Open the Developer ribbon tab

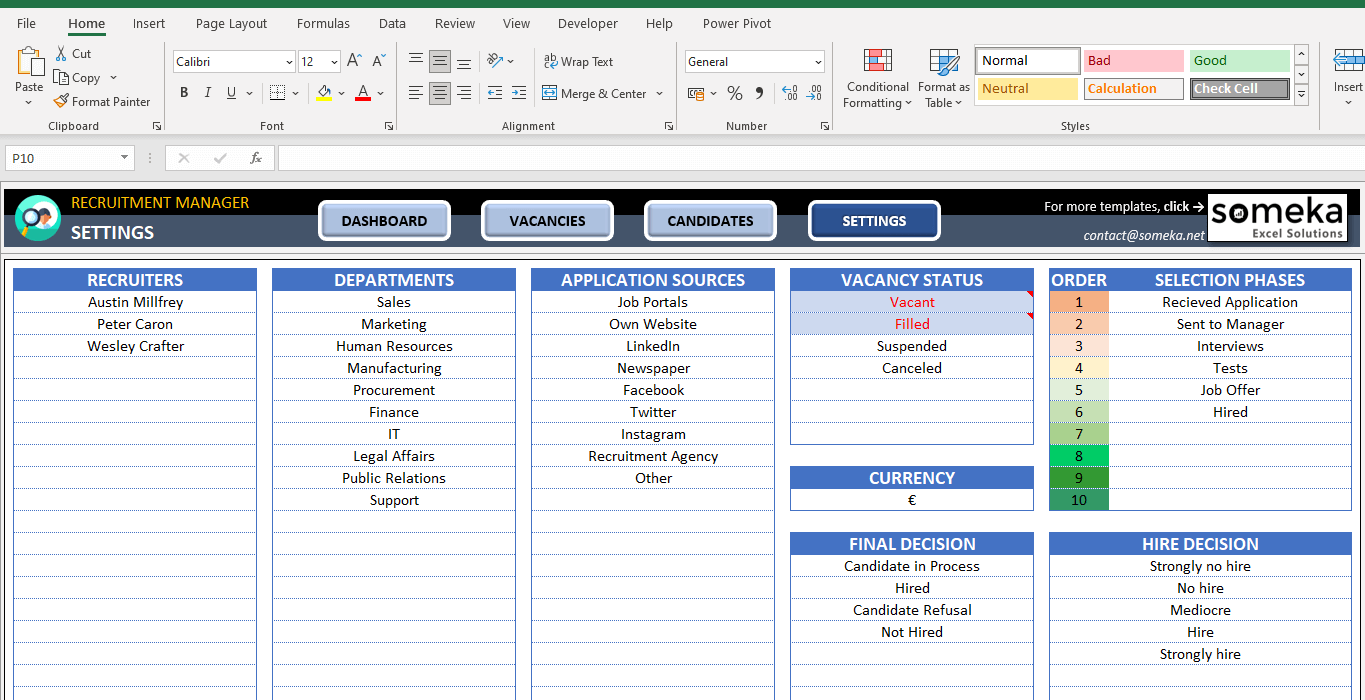[587, 23]
